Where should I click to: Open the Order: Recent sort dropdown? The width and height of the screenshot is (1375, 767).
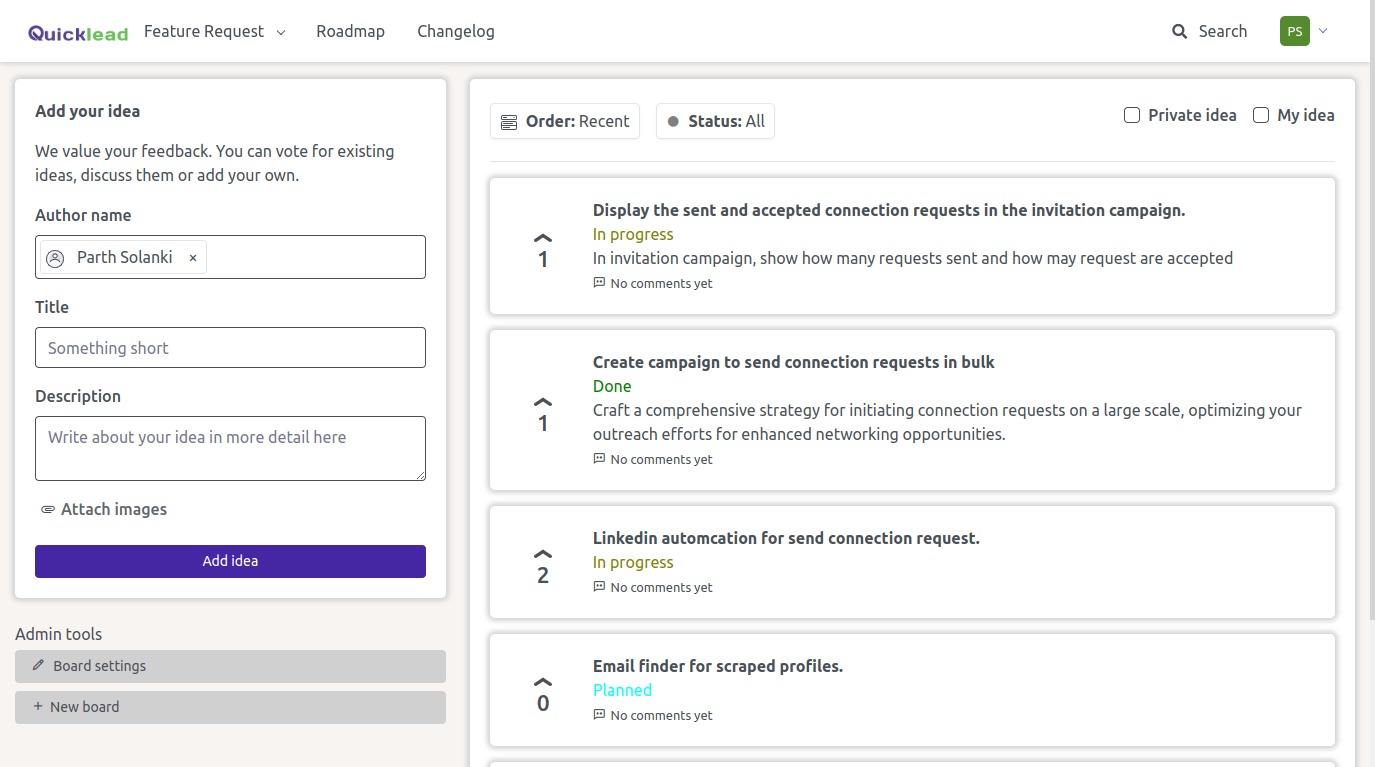(565, 121)
